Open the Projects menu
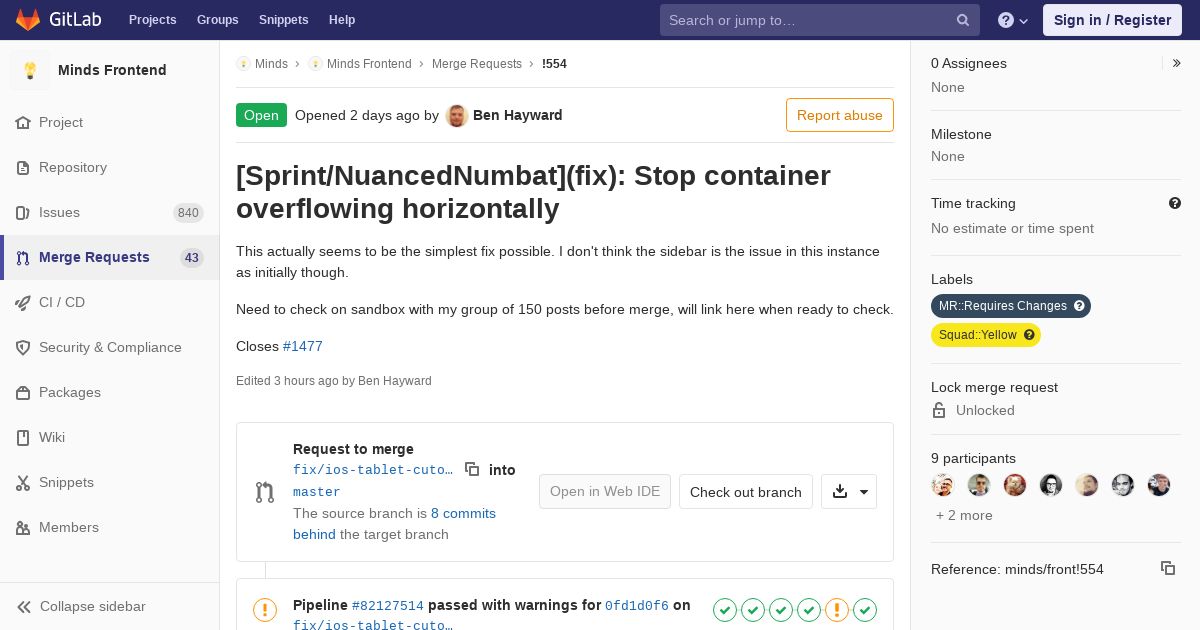 coord(153,20)
